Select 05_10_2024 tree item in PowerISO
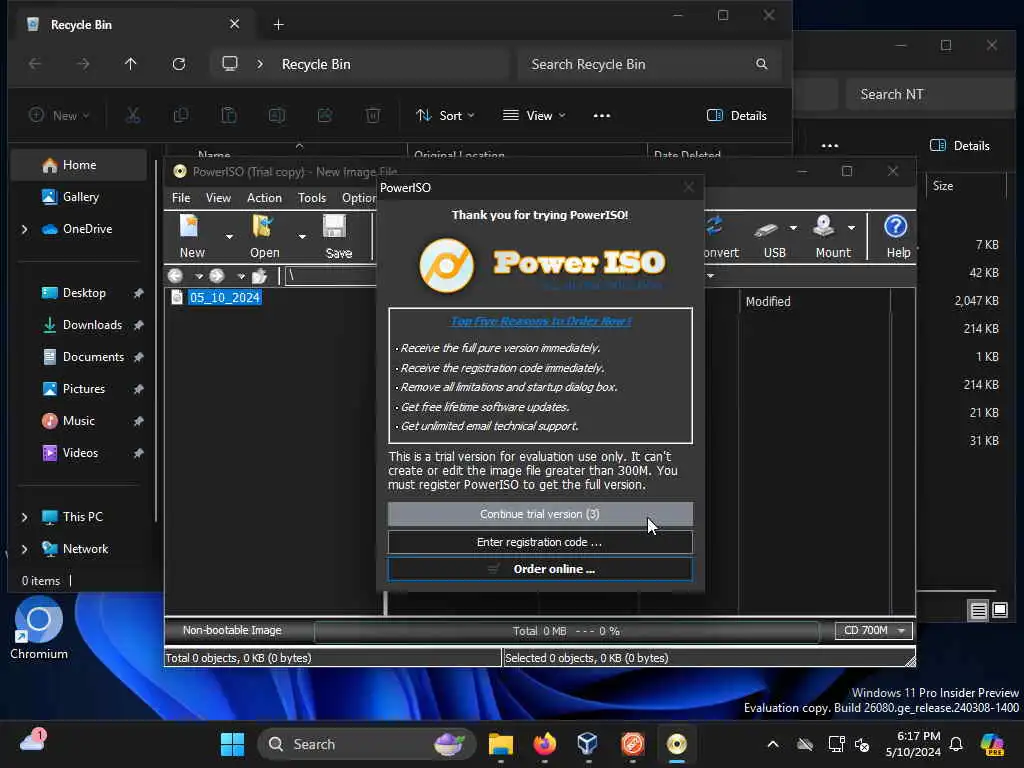 [x=225, y=298]
